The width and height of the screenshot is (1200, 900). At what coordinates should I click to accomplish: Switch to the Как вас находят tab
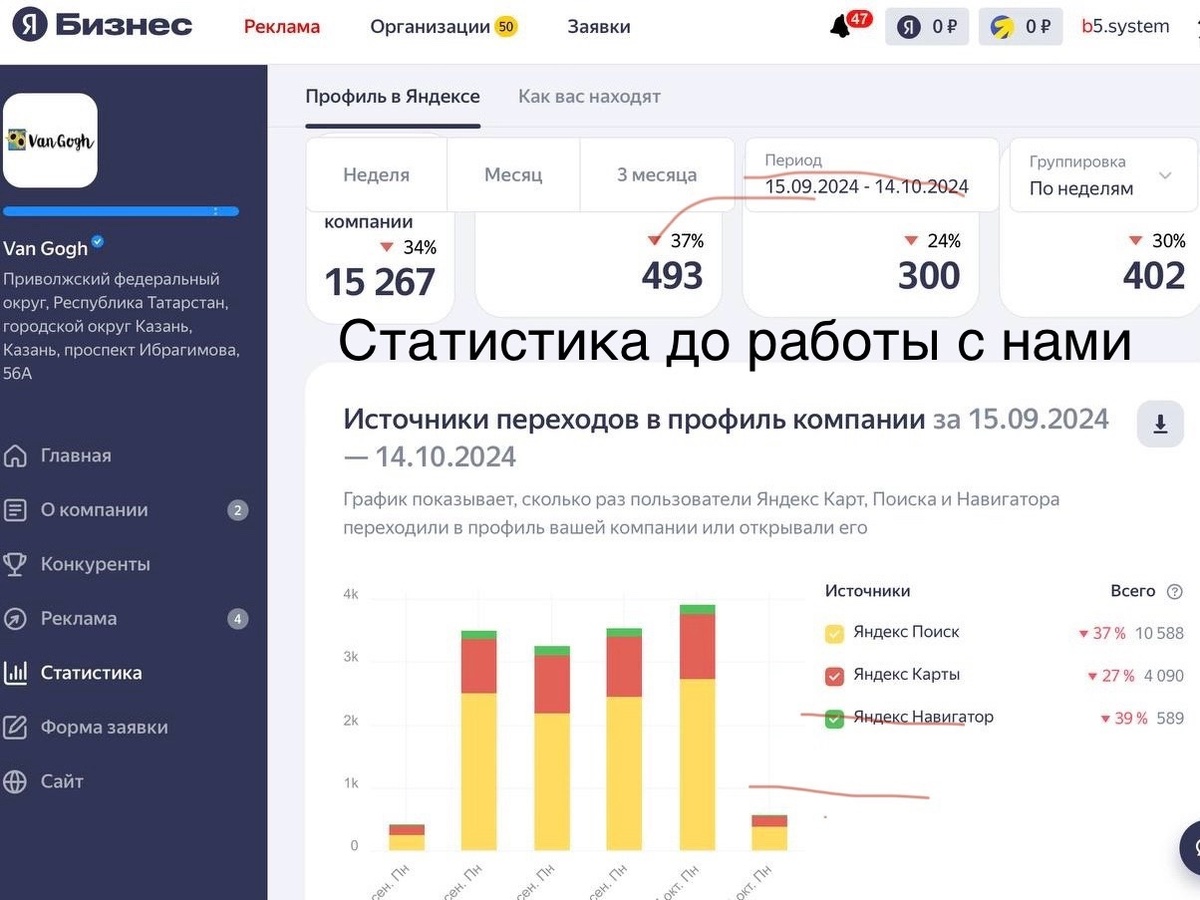click(x=588, y=96)
